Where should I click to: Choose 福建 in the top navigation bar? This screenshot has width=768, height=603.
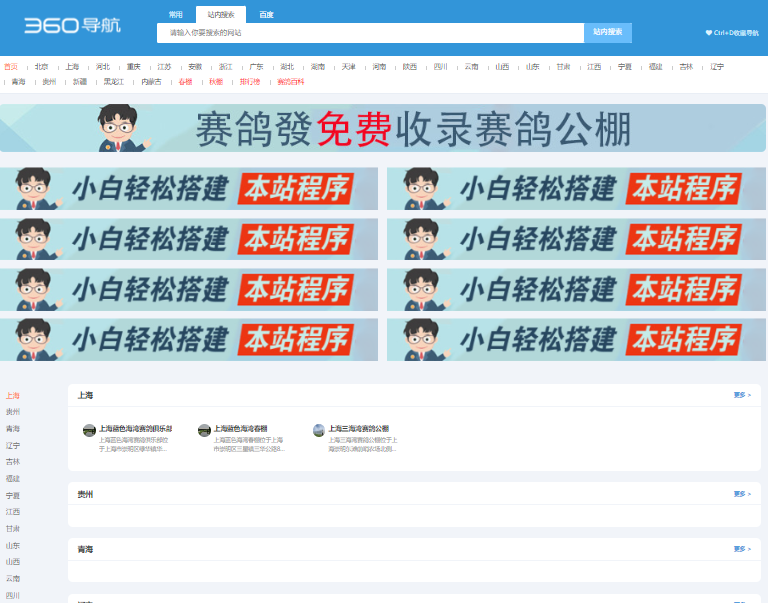[x=656, y=67]
